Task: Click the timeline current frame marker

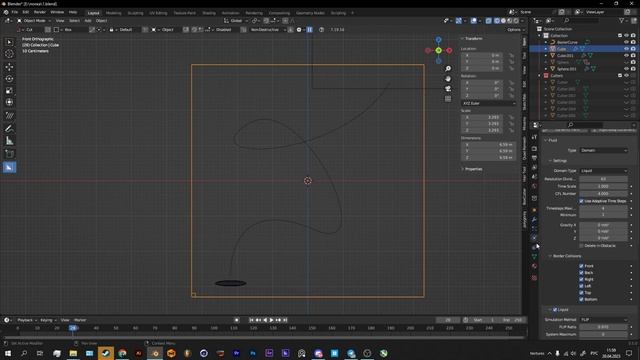Action: click(x=73, y=328)
